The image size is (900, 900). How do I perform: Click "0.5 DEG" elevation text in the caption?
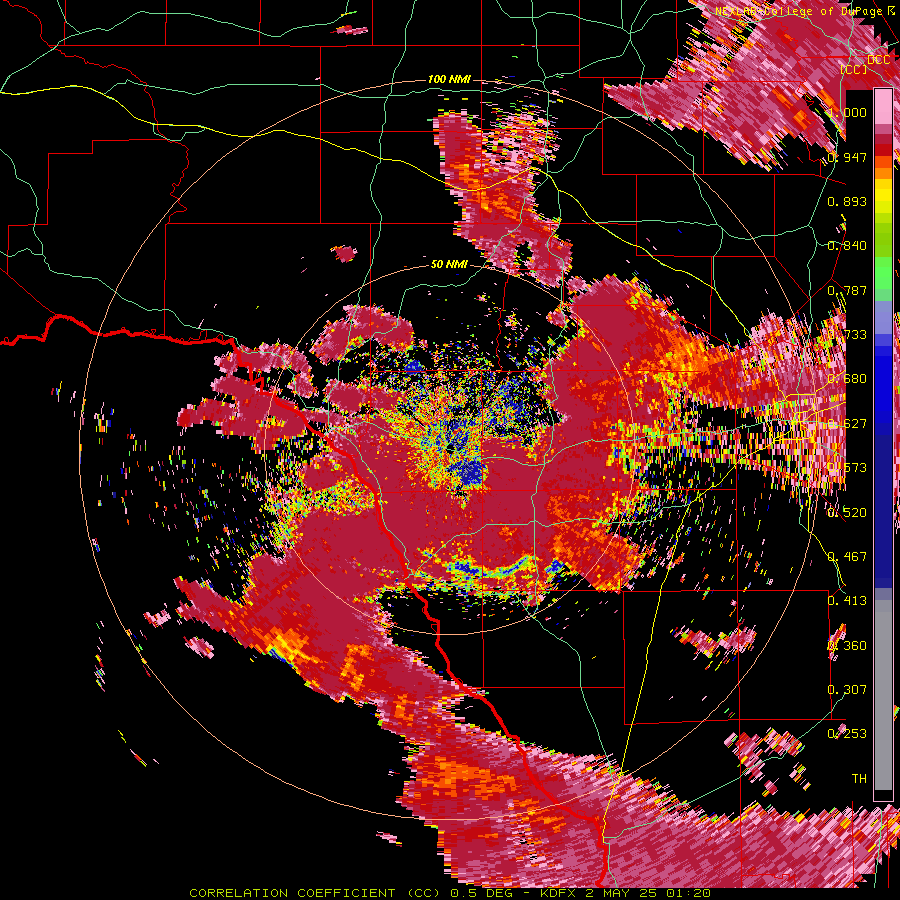(x=481, y=893)
